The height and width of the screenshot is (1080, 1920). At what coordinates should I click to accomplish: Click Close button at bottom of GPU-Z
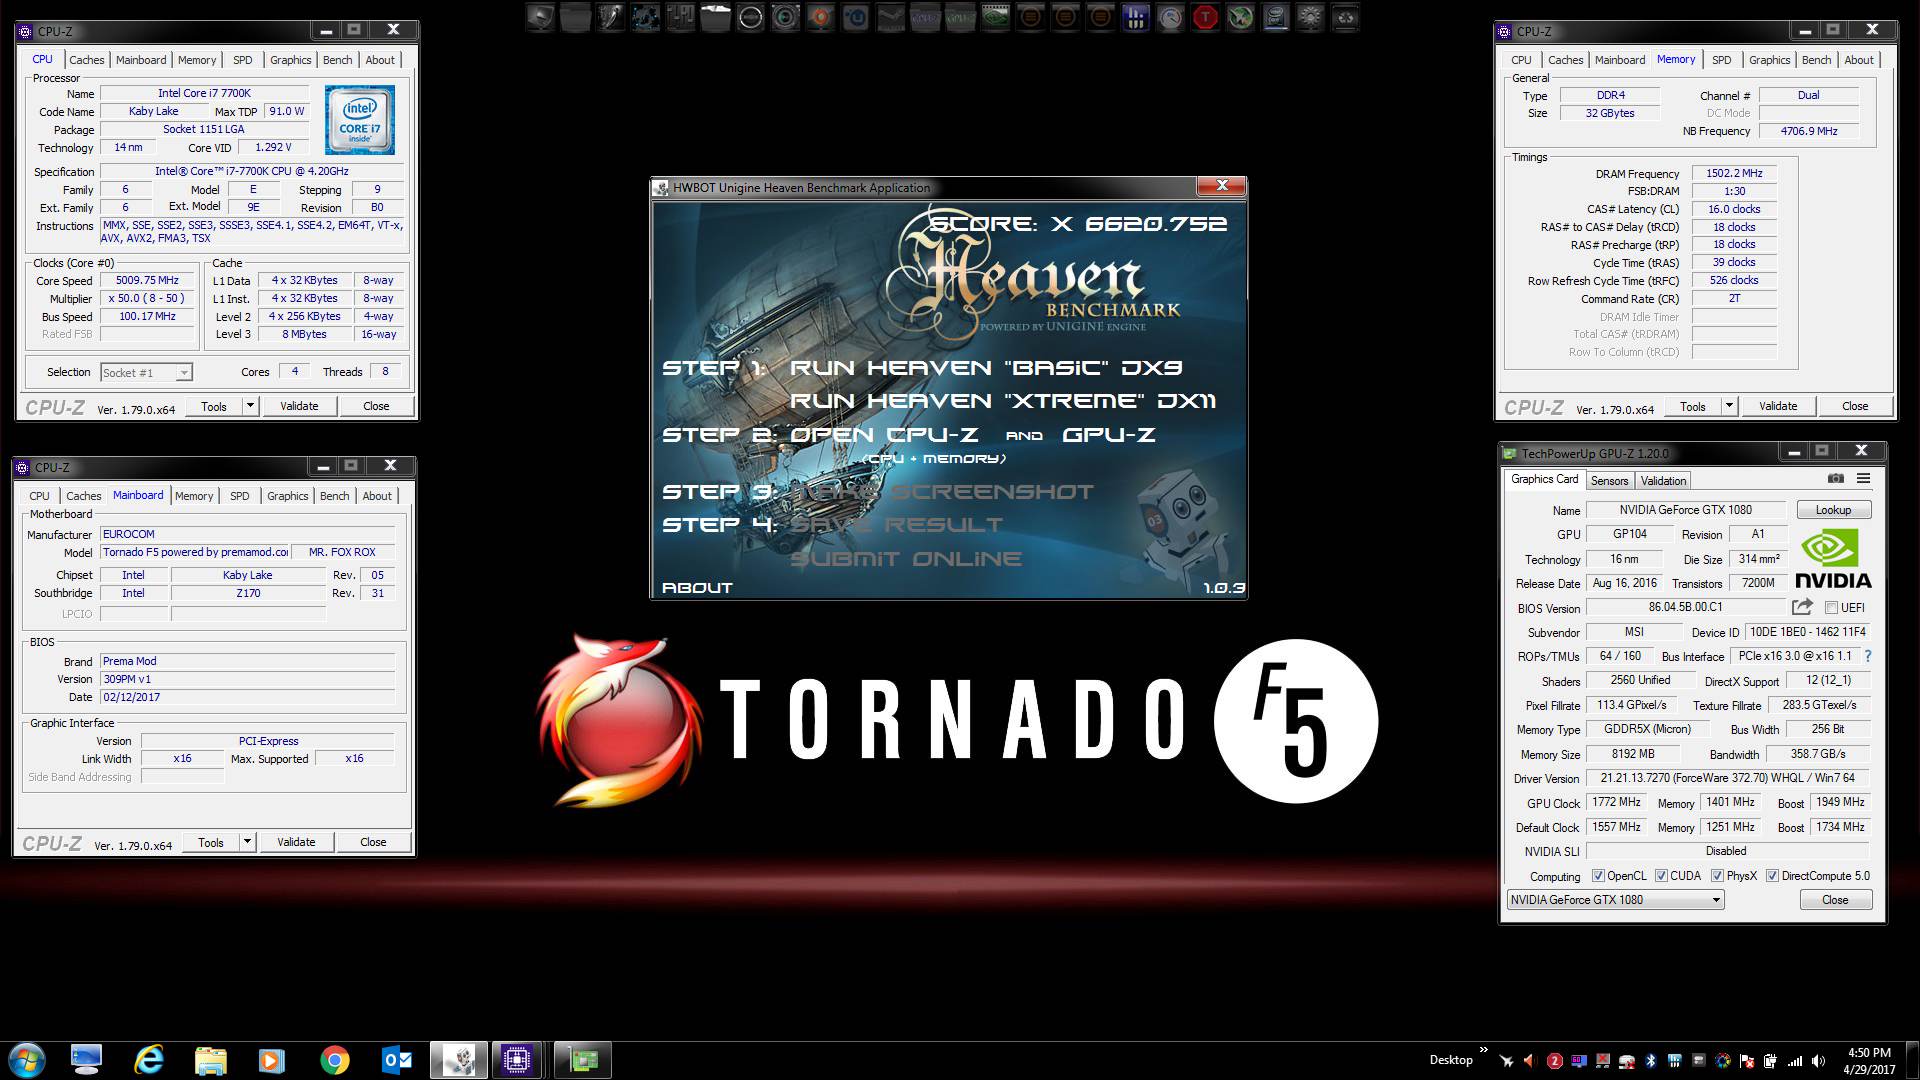click(x=1835, y=900)
